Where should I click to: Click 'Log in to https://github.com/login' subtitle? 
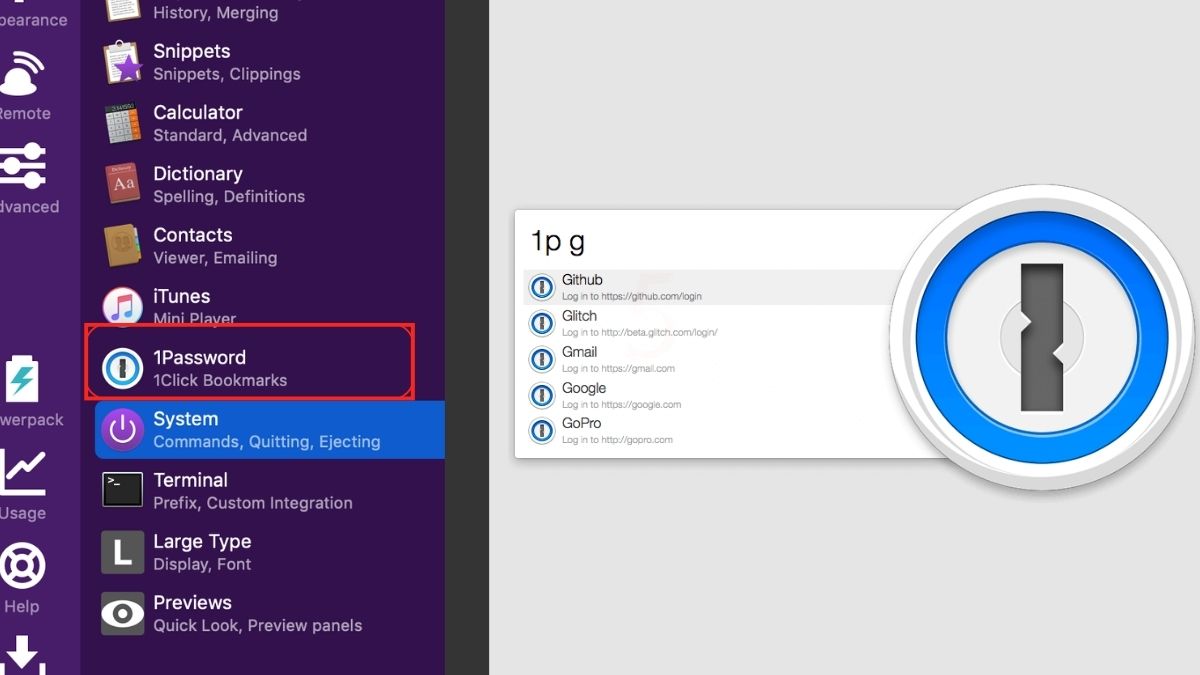(631, 297)
